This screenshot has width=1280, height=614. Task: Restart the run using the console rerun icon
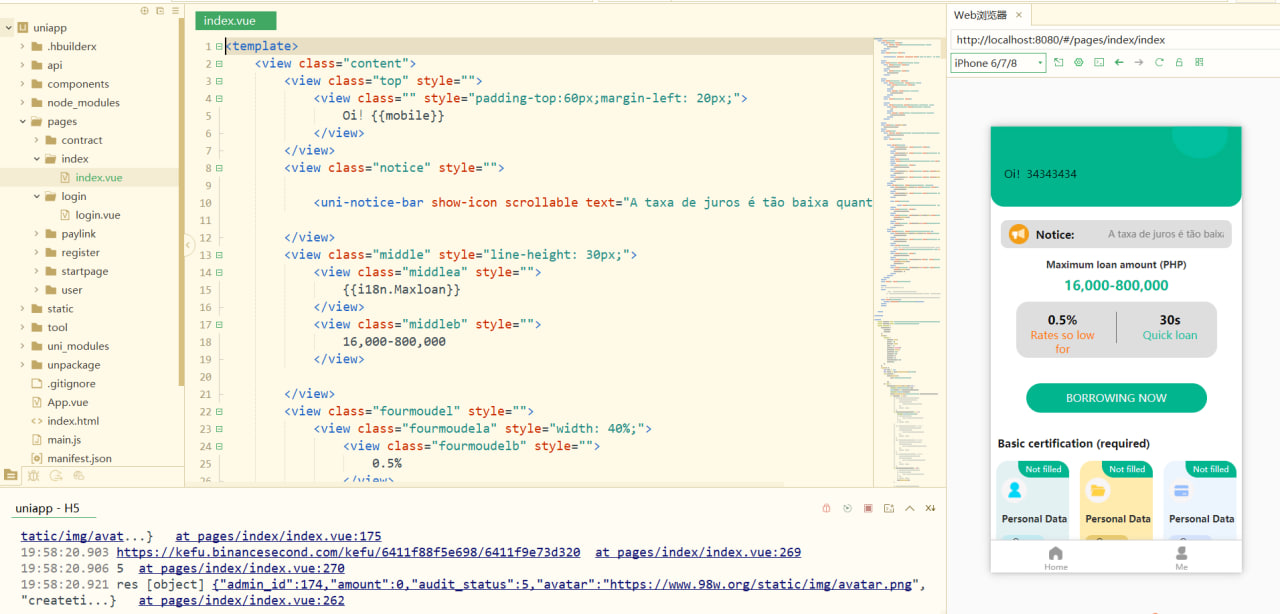[847, 509]
